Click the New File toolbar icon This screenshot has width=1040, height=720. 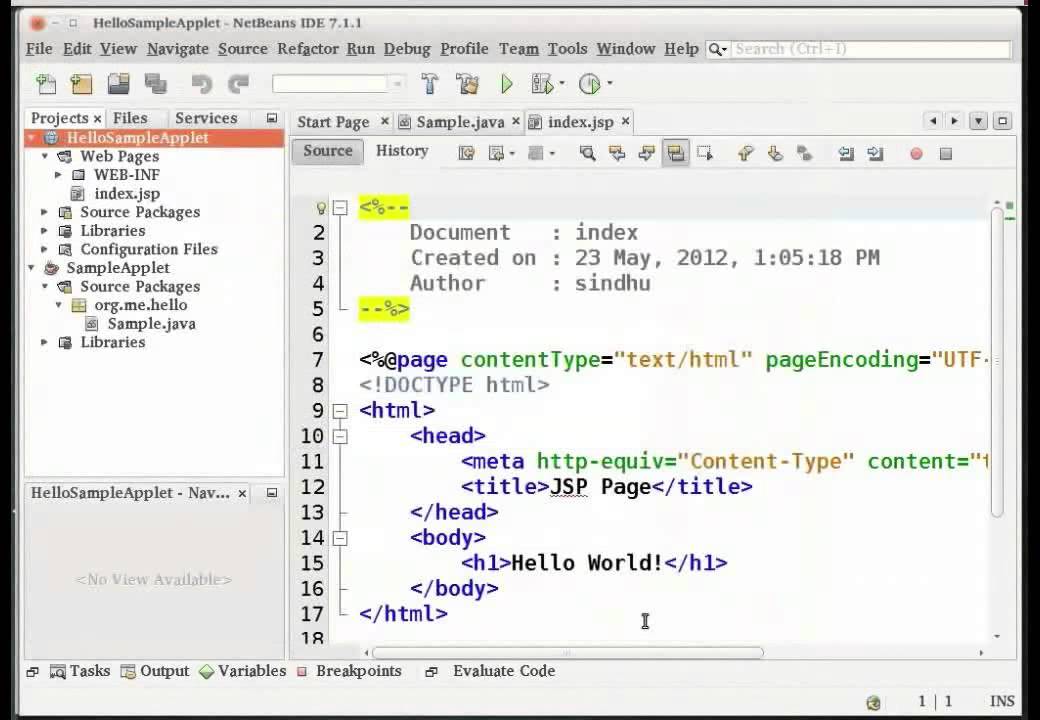[x=46, y=84]
